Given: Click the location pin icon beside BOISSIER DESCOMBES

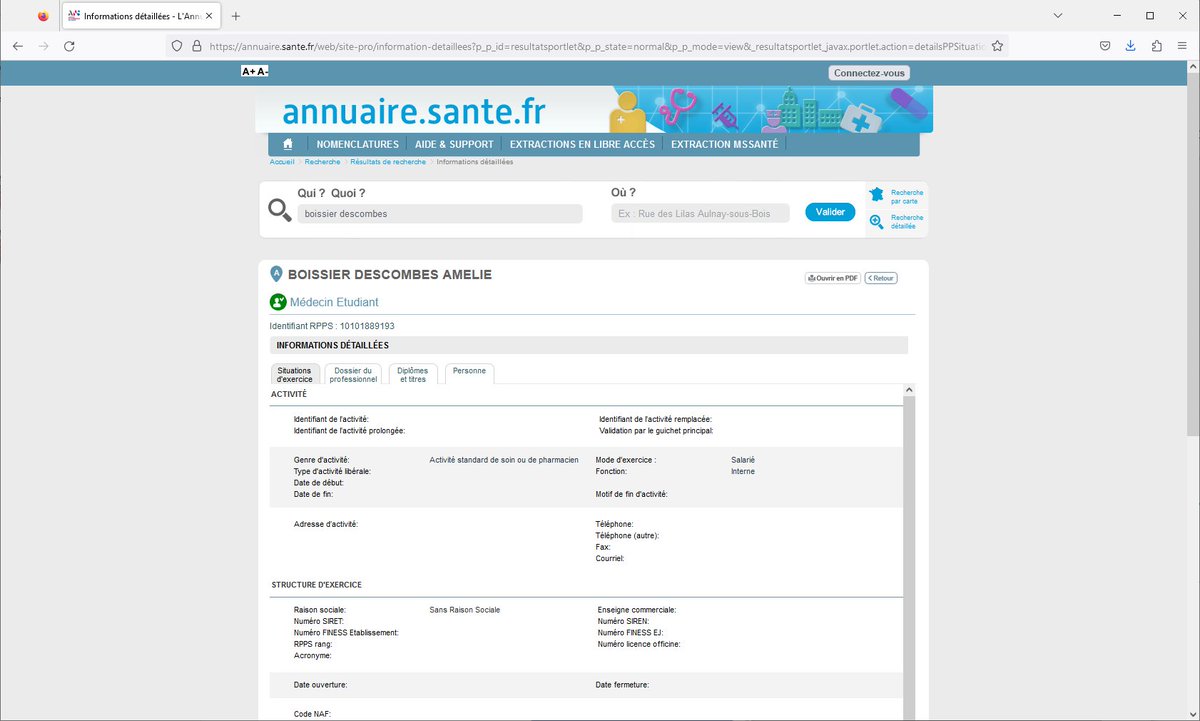Looking at the screenshot, I should [276, 274].
